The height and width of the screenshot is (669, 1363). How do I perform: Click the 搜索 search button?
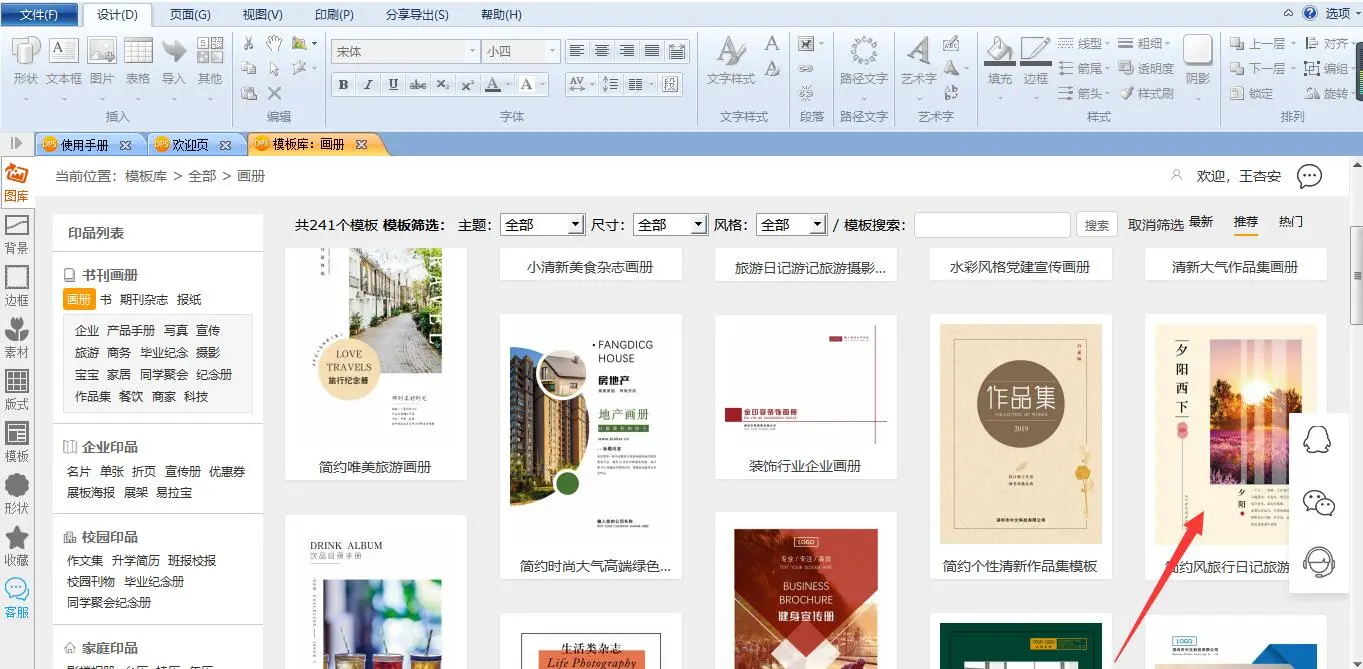coord(1096,225)
